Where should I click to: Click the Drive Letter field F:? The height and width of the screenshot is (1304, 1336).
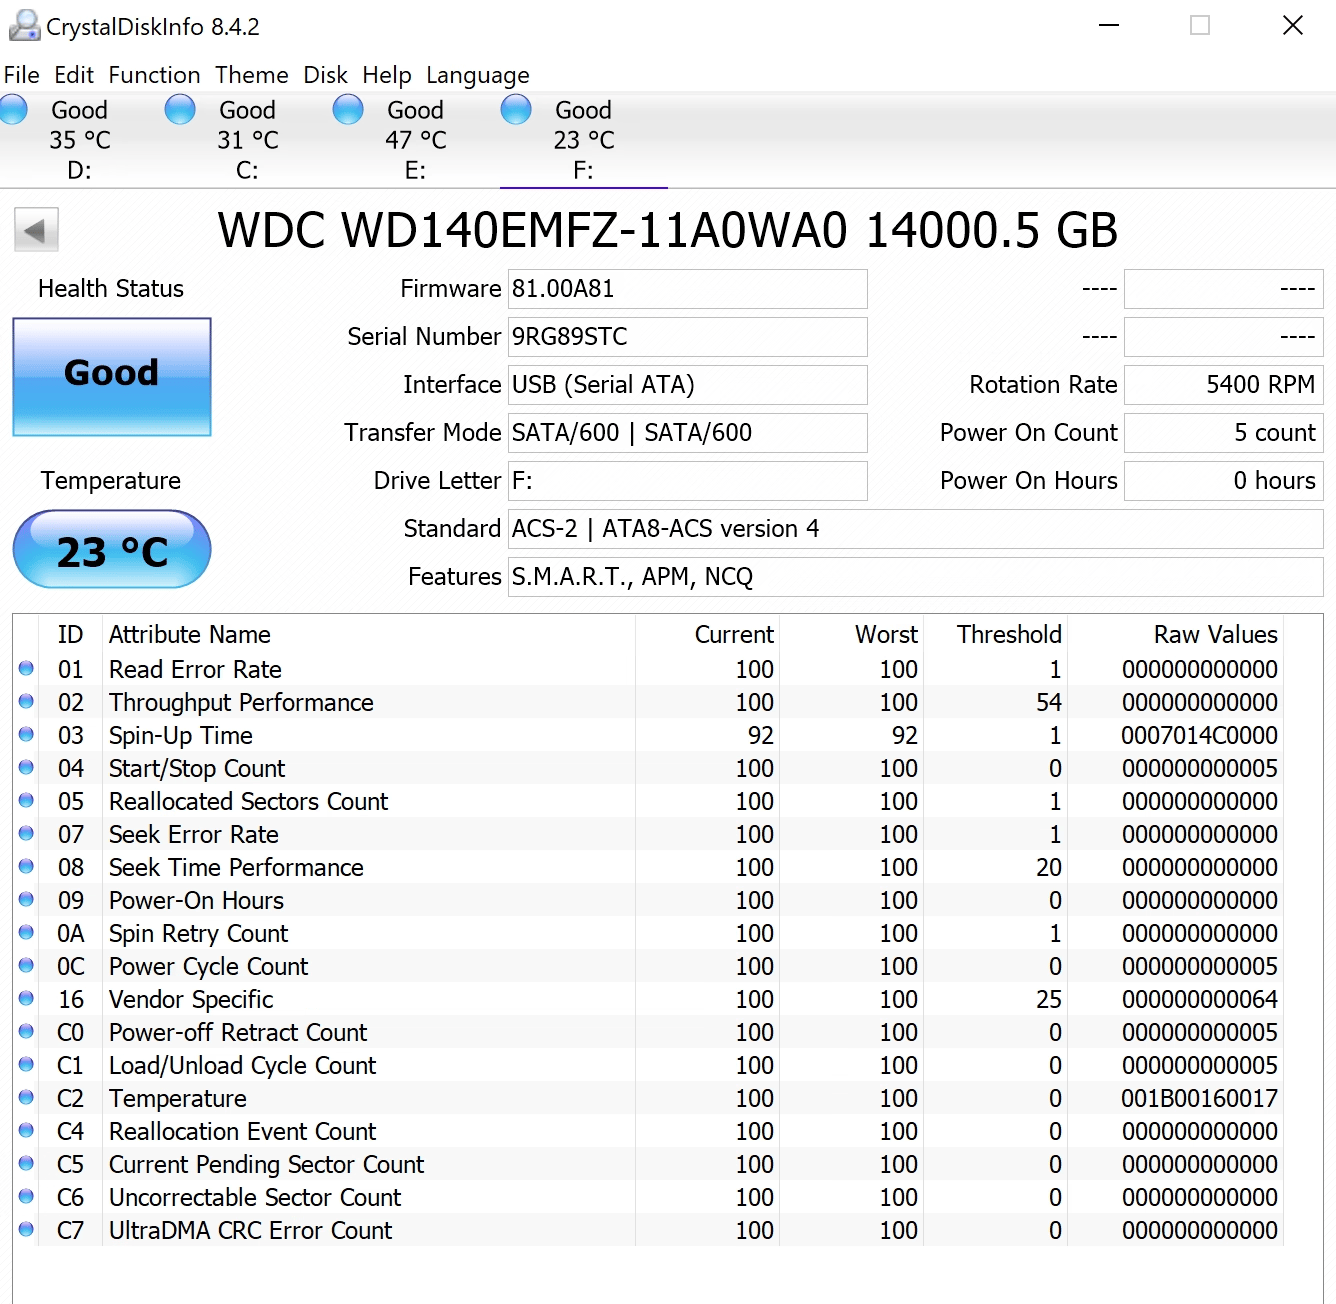688,481
